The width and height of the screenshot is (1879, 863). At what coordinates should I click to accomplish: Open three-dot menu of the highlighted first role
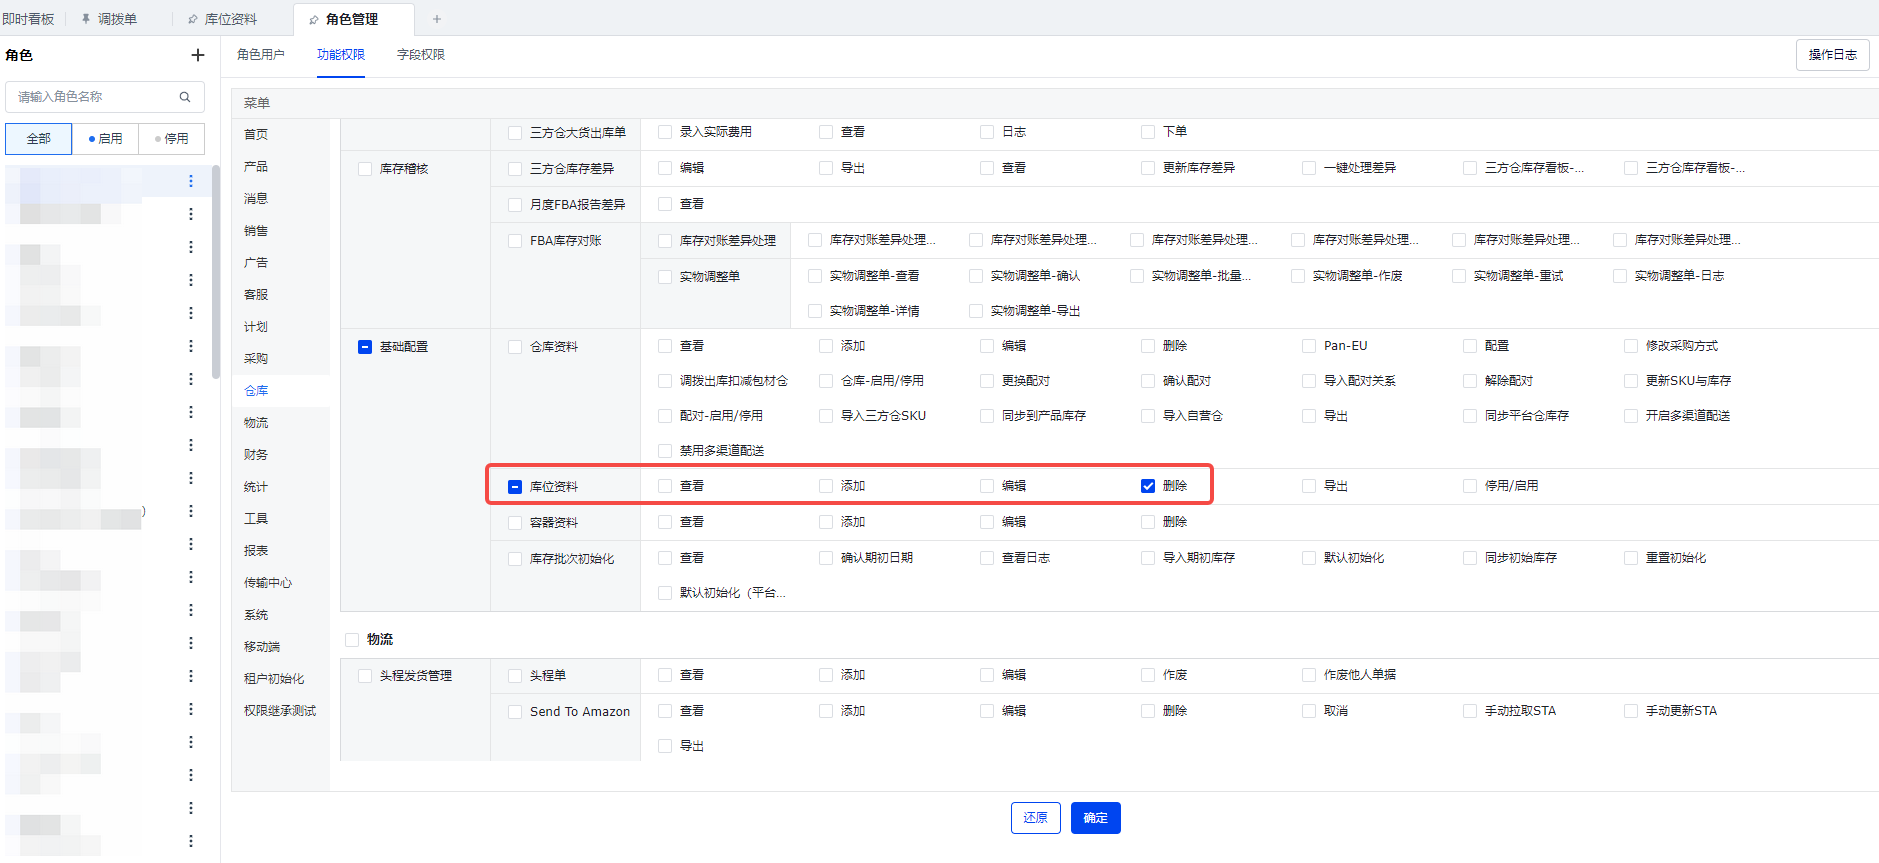pos(190,181)
